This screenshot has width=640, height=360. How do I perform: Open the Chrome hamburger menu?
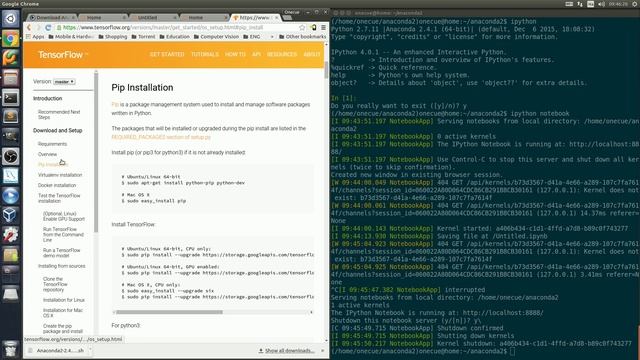pos(323,28)
